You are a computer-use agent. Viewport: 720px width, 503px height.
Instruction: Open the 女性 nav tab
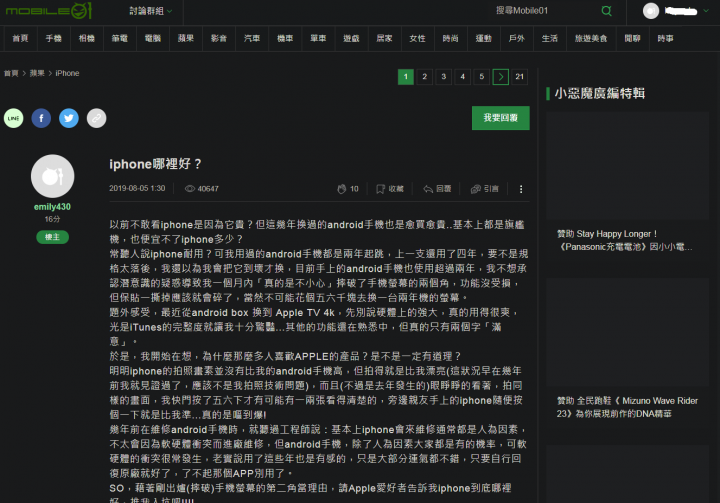pos(417,38)
